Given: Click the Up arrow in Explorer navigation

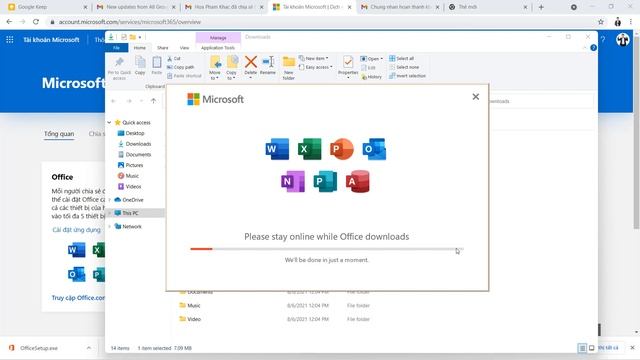Looking at the screenshot, I should tap(153, 101).
